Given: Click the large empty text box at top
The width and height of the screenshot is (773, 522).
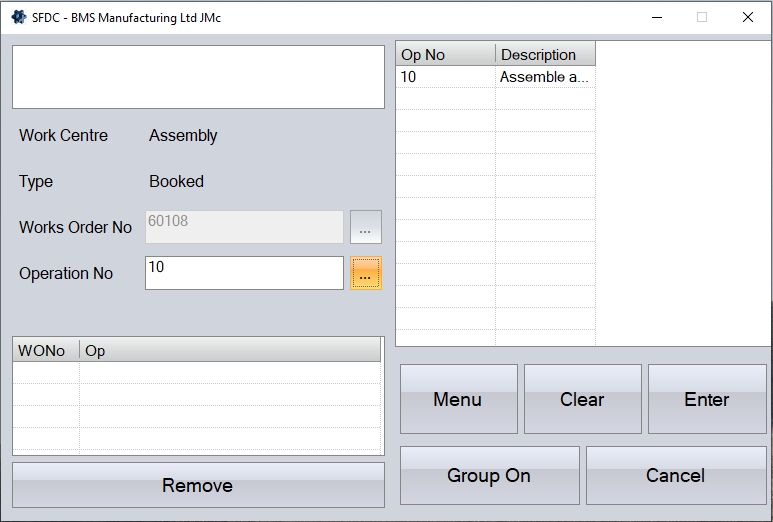Looking at the screenshot, I should pyautogui.click(x=198, y=76).
